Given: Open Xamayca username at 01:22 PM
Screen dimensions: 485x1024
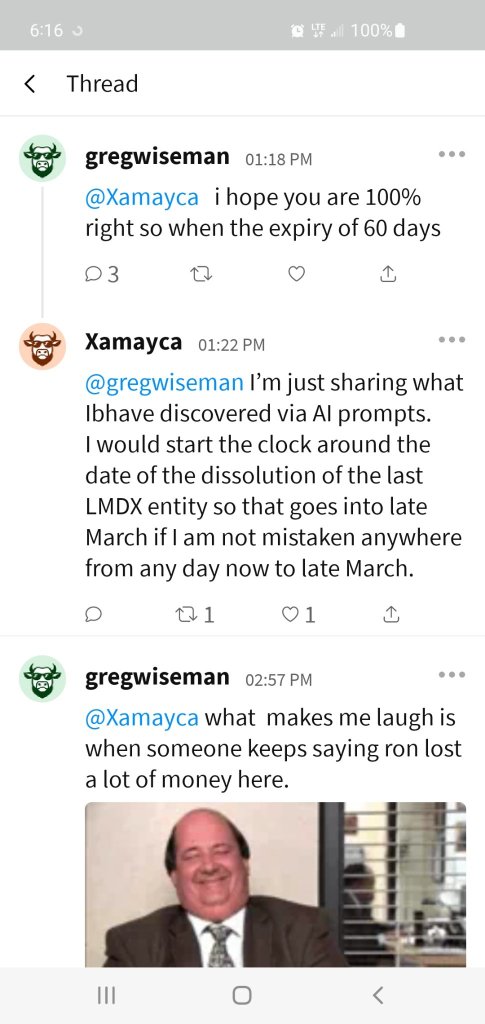Looking at the screenshot, I should [x=134, y=342].
